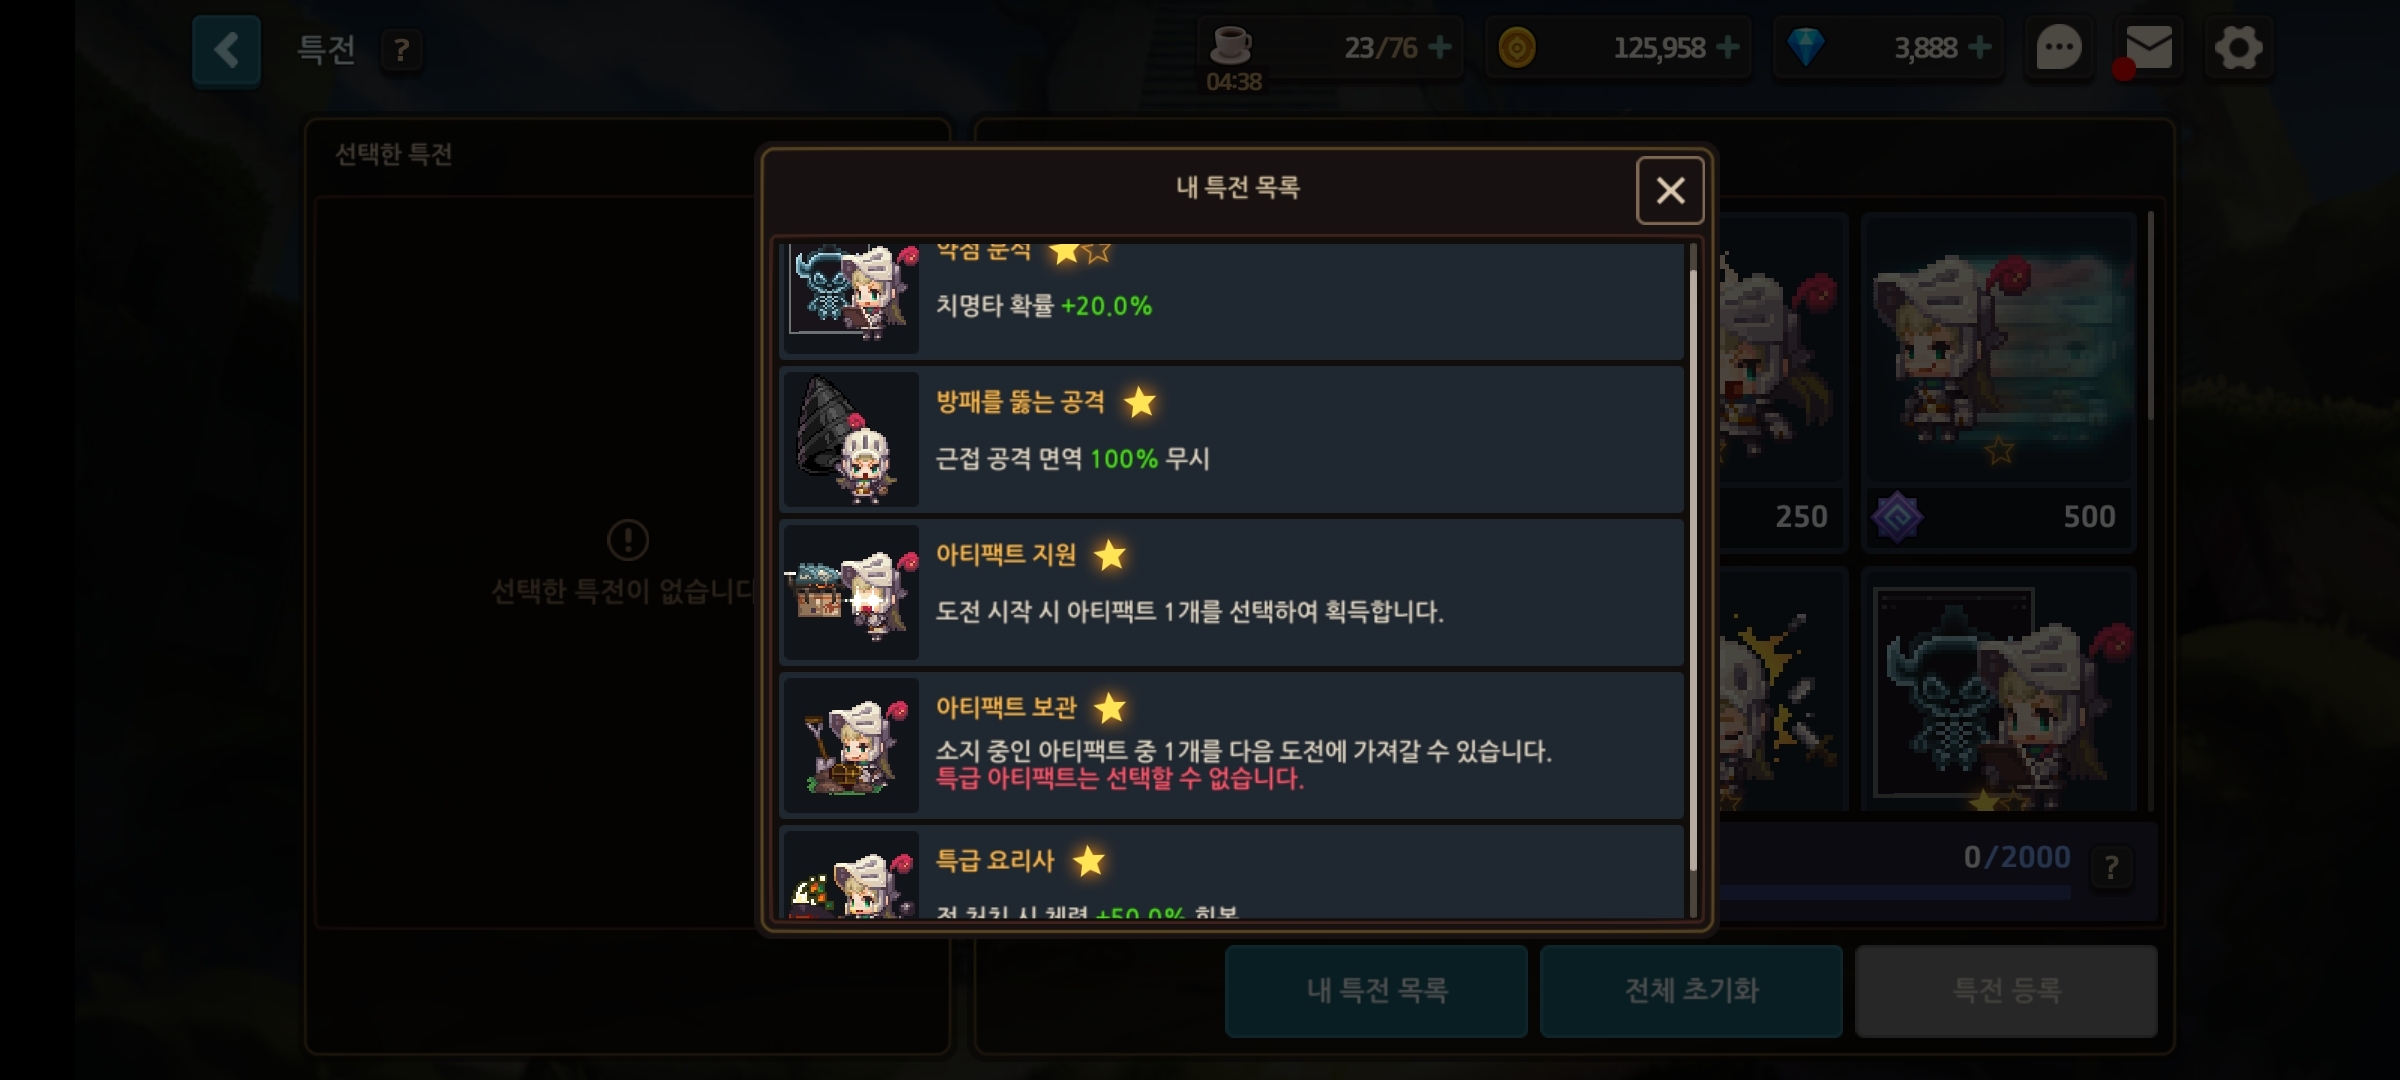The width and height of the screenshot is (2400, 1080).
Task: Open the help question mark next to 특전
Action: (401, 50)
